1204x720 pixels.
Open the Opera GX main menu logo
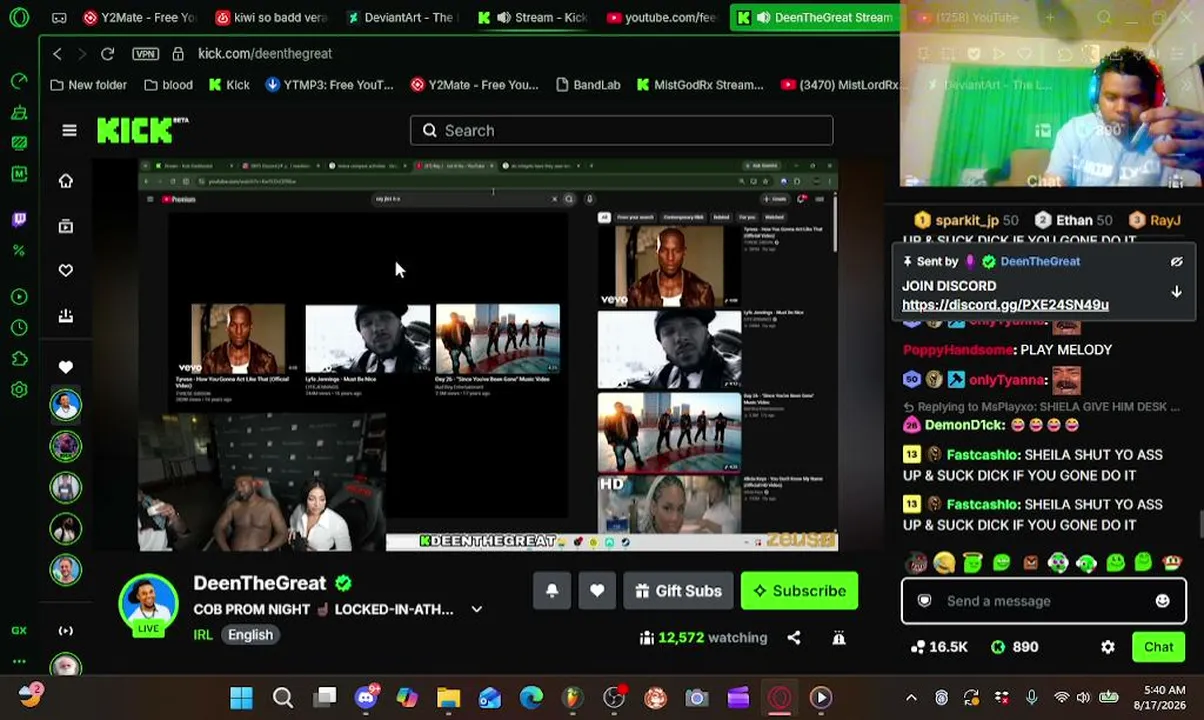pyautogui.click(x=19, y=17)
